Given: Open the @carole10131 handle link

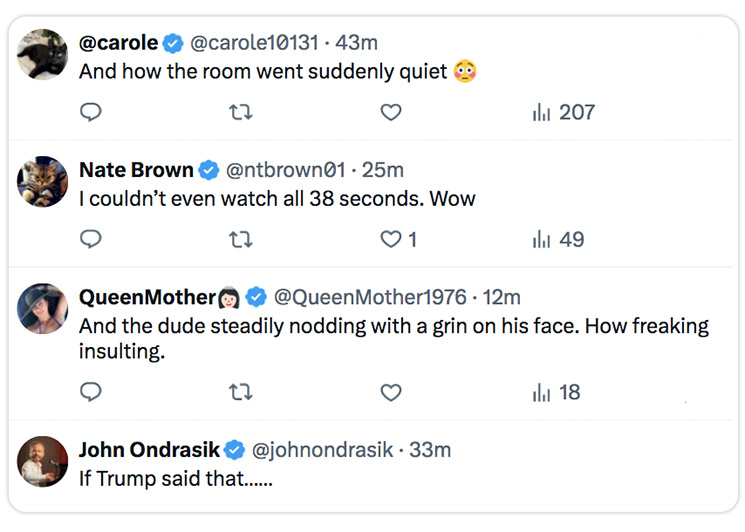Looking at the screenshot, I should pyautogui.click(x=254, y=43).
